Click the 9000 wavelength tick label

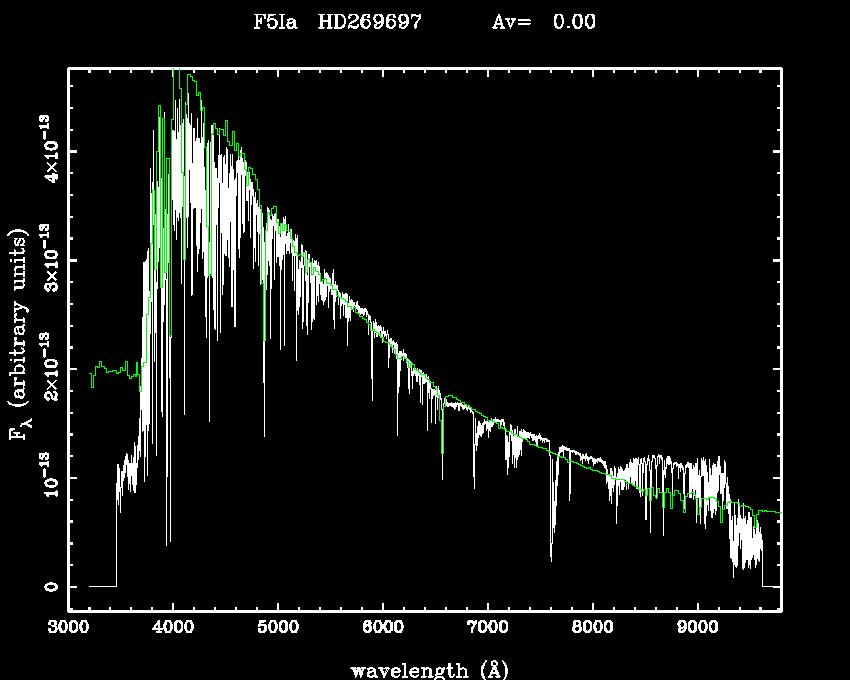pyautogui.click(x=696, y=628)
